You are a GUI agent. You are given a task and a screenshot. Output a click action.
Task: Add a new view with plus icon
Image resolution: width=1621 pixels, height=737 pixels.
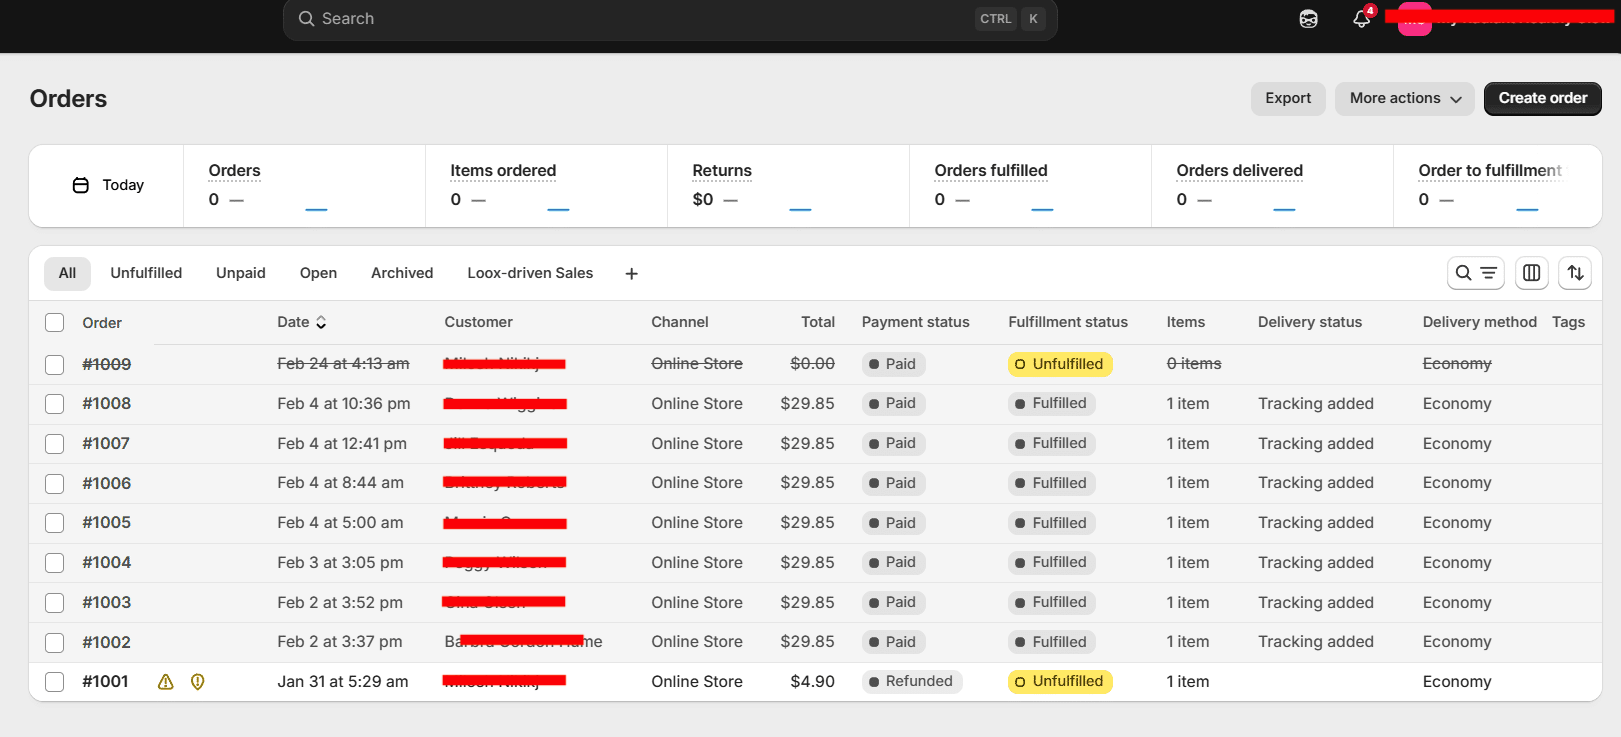point(631,274)
